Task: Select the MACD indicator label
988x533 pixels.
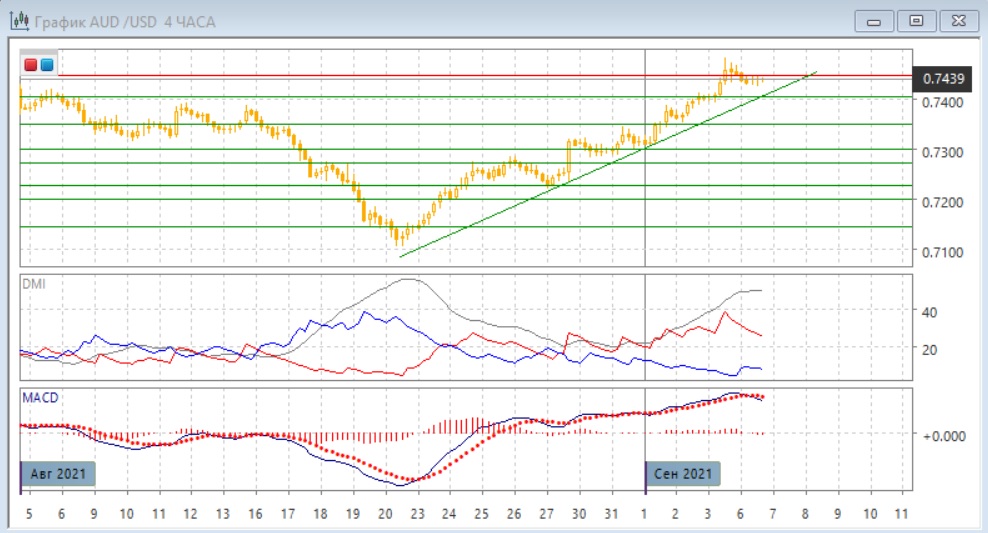Action: coord(40,398)
